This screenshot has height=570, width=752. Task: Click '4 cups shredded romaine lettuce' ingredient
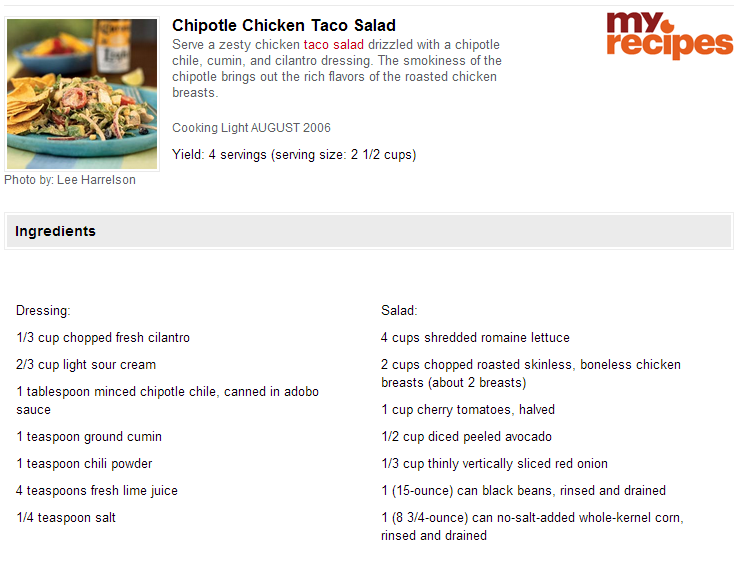tap(475, 337)
